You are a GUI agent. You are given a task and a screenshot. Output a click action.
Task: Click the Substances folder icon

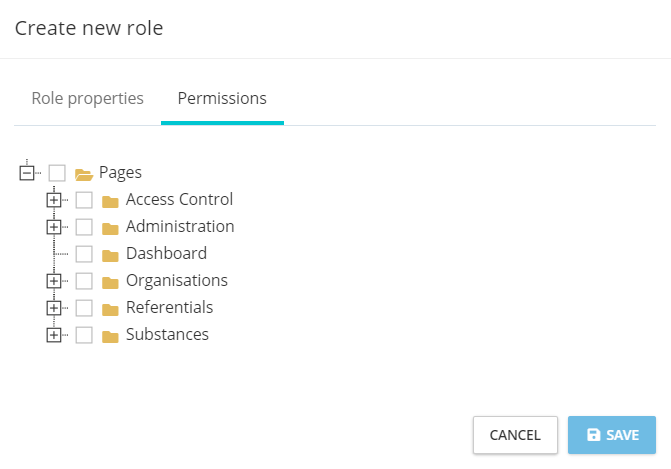111,335
